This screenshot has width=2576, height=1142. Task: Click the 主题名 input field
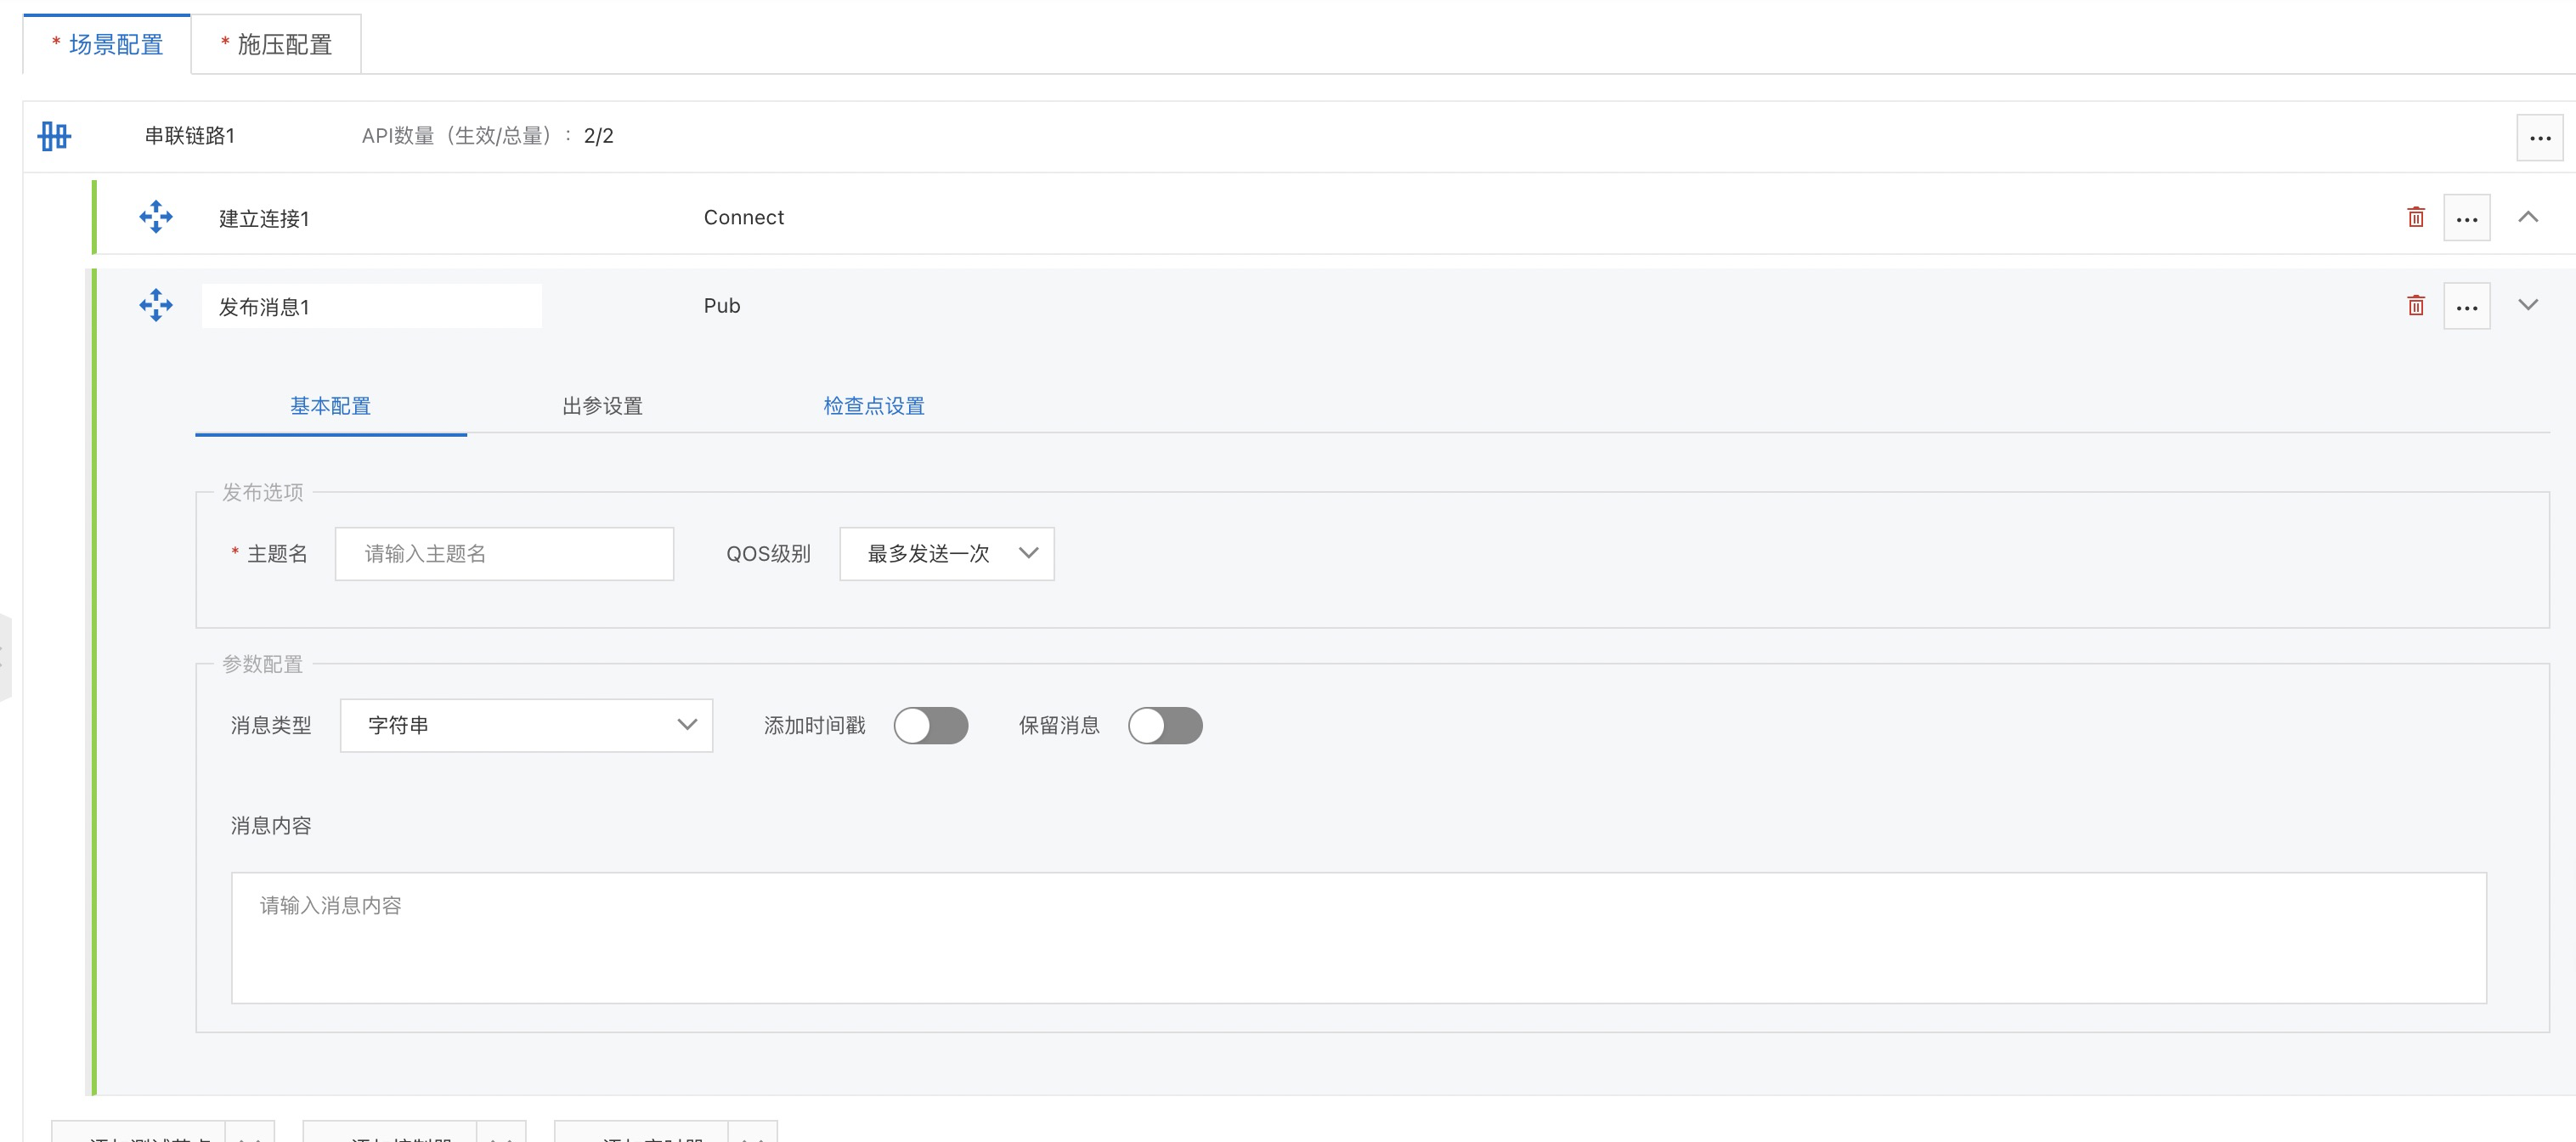[x=504, y=553]
